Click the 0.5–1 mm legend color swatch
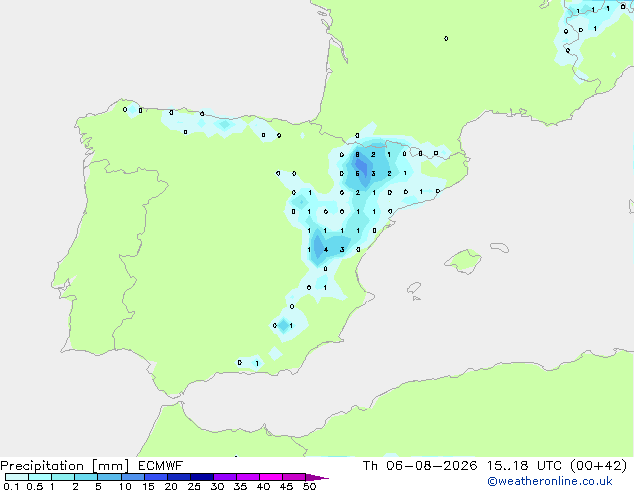Image resolution: width=634 pixels, height=490 pixels. [x=40, y=477]
